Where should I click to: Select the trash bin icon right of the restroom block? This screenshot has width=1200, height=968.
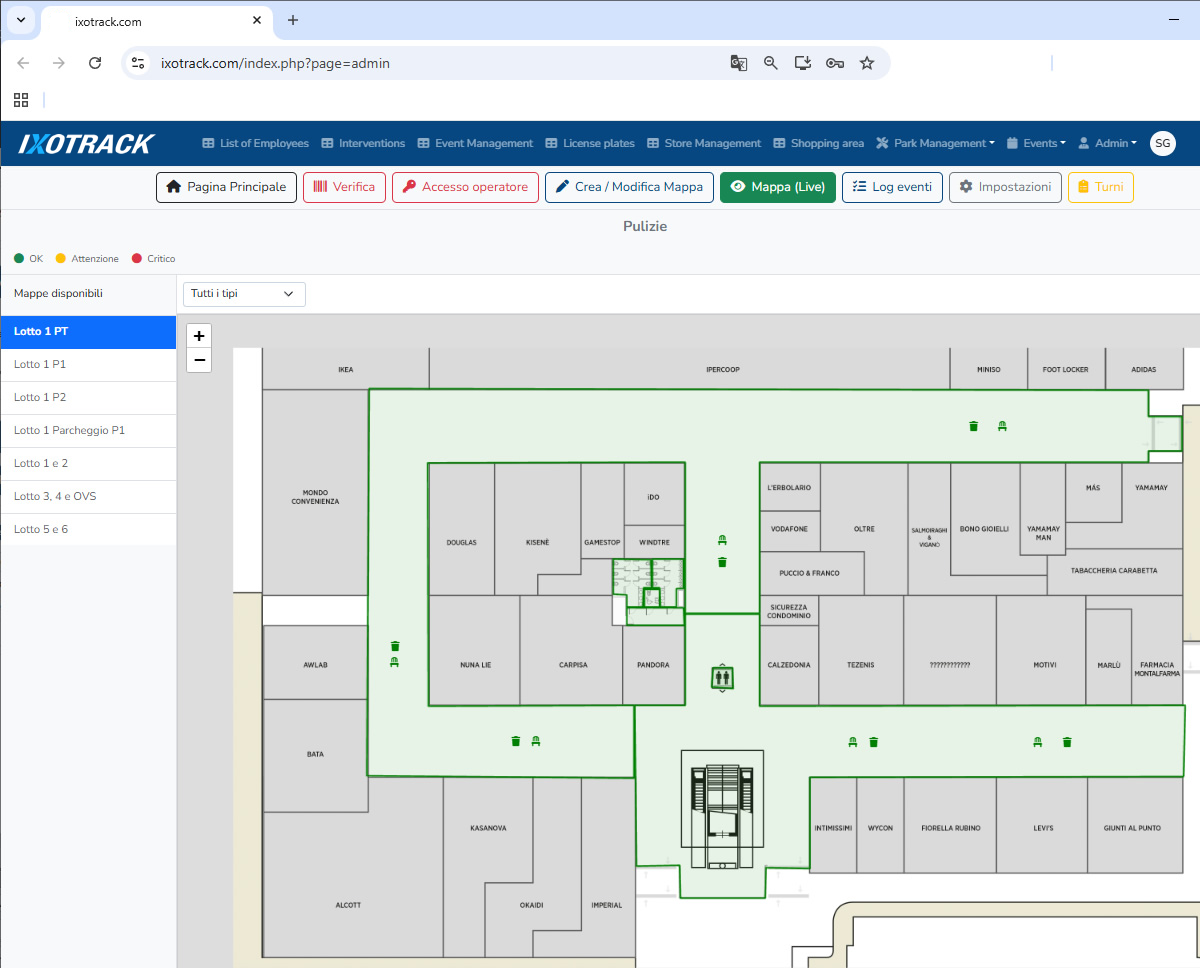[x=722, y=562]
